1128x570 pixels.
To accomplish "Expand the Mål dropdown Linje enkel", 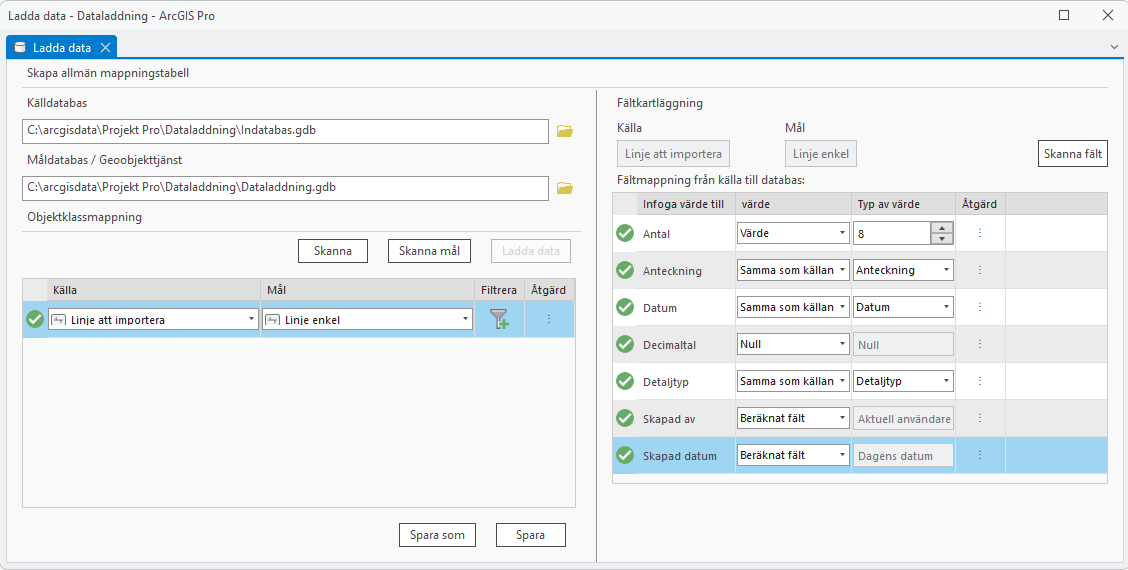I will [465, 320].
